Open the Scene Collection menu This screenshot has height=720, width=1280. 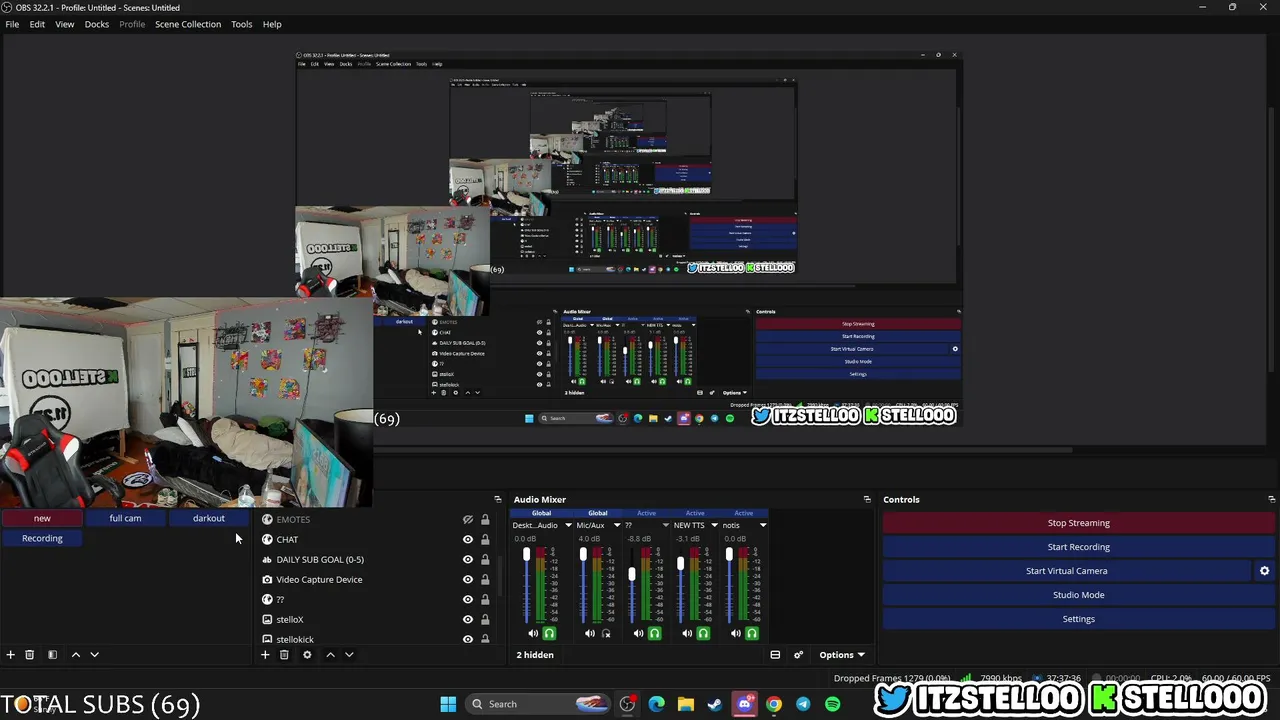[188, 24]
